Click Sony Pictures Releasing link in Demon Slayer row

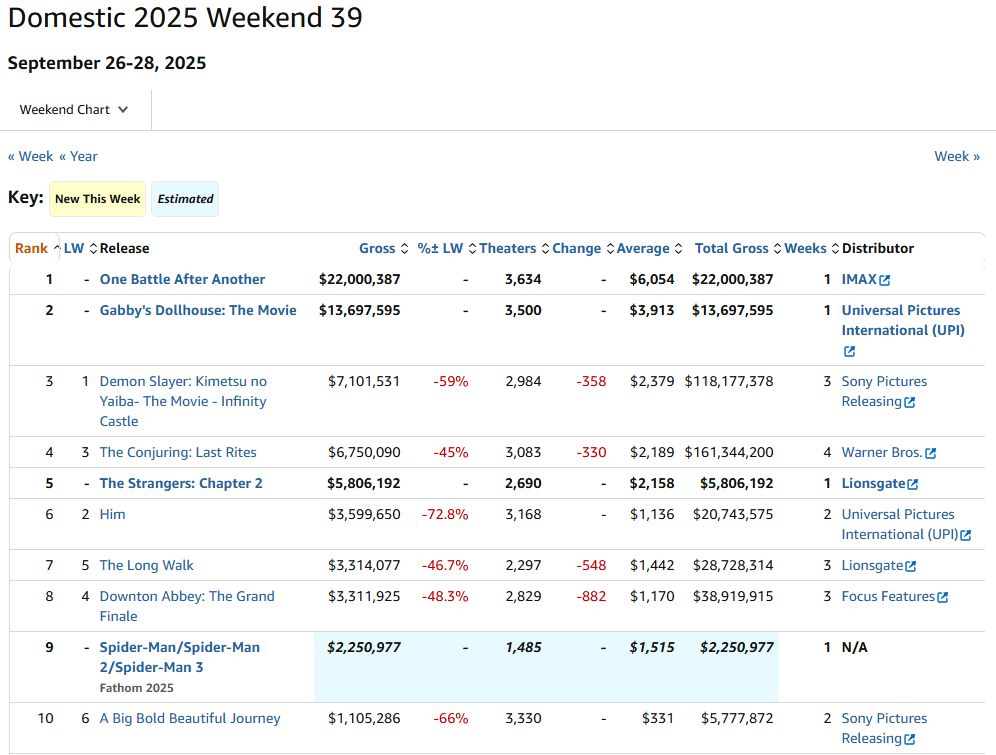pos(884,392)
